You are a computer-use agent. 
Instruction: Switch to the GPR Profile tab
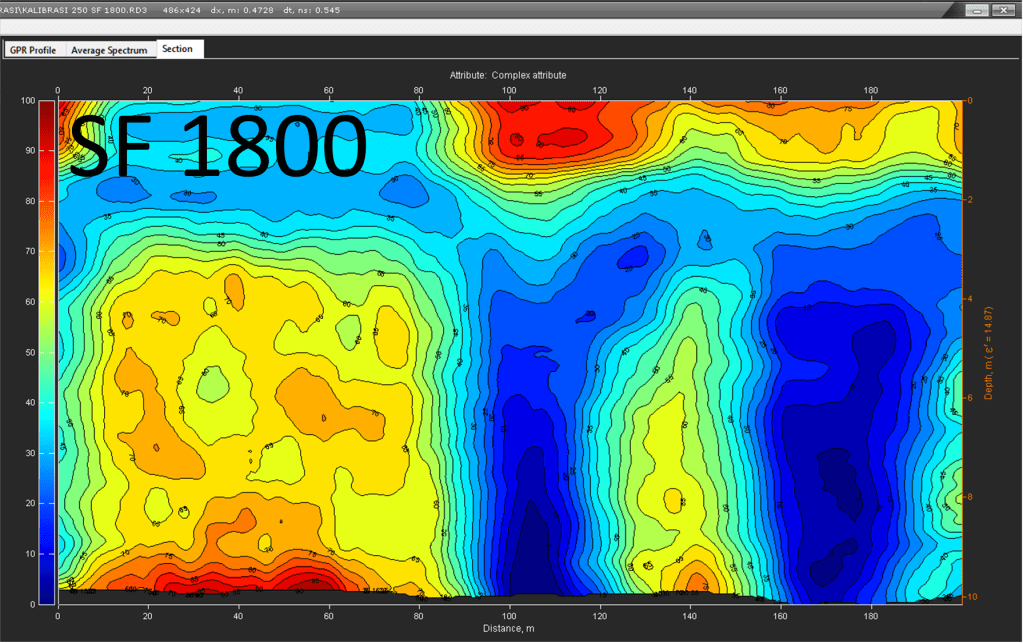pos(33,50)
